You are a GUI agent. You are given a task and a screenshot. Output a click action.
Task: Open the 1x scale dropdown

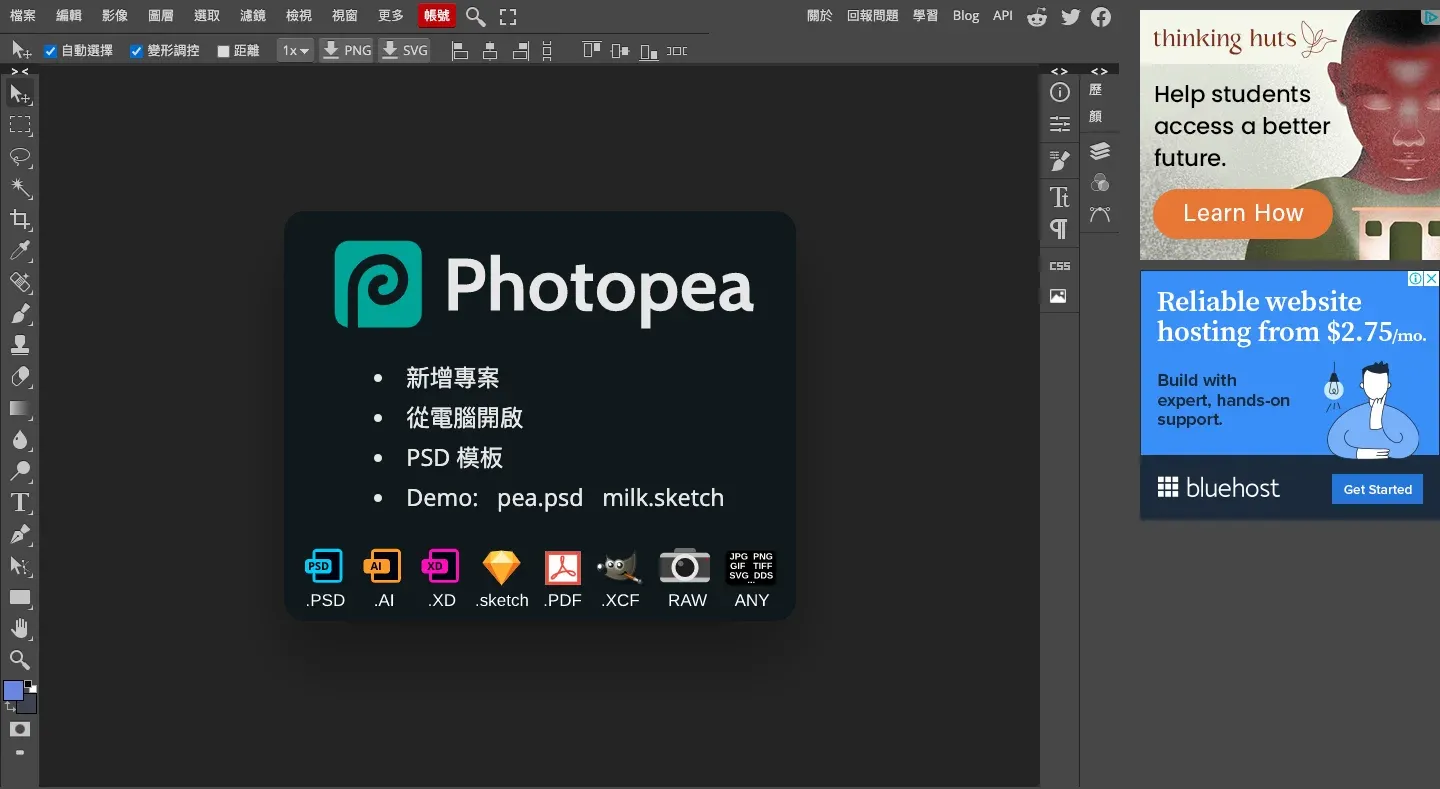click(x=295, y=50)
